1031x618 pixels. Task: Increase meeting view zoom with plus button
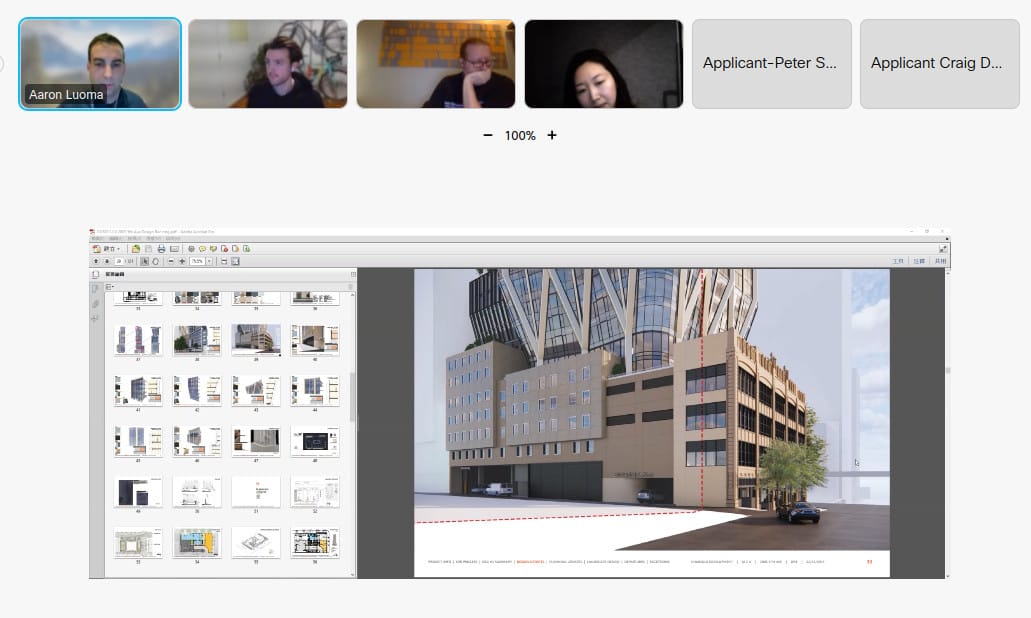click(x=552, y=135)
